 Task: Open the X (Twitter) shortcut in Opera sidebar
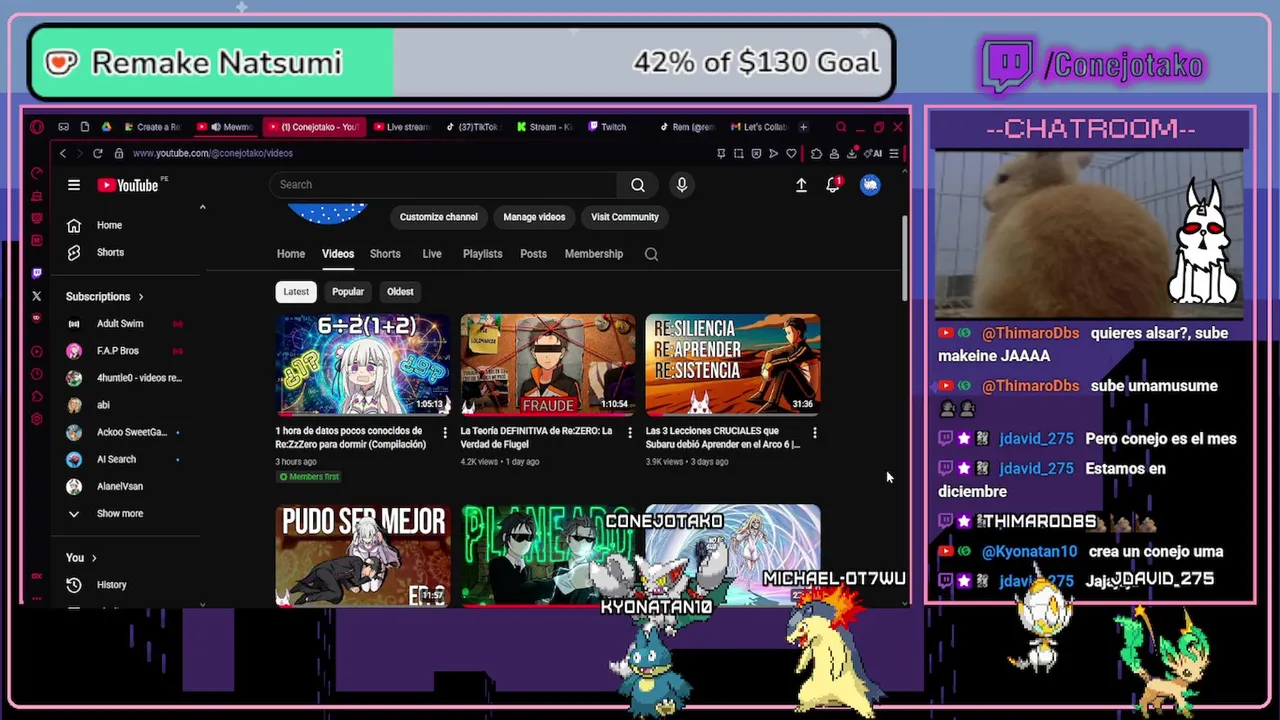[x=37, y=296]
